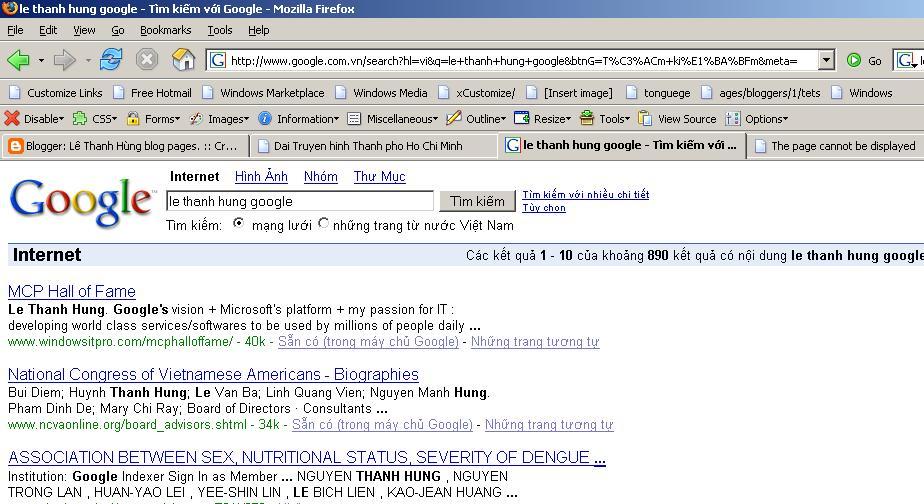Switch to Dai Truyen hinh Thanh pho tab
924x504 pixels.
point(374,146)
